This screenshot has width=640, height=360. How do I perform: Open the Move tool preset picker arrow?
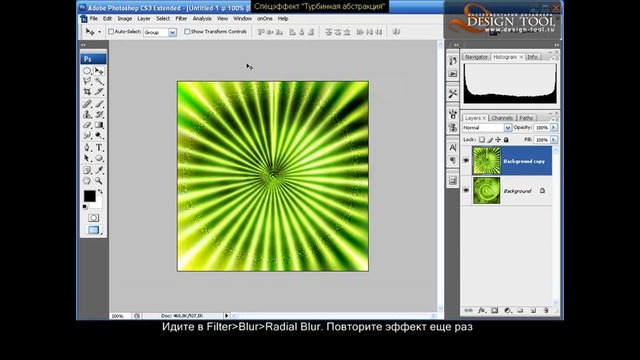(x=100, y=32)
